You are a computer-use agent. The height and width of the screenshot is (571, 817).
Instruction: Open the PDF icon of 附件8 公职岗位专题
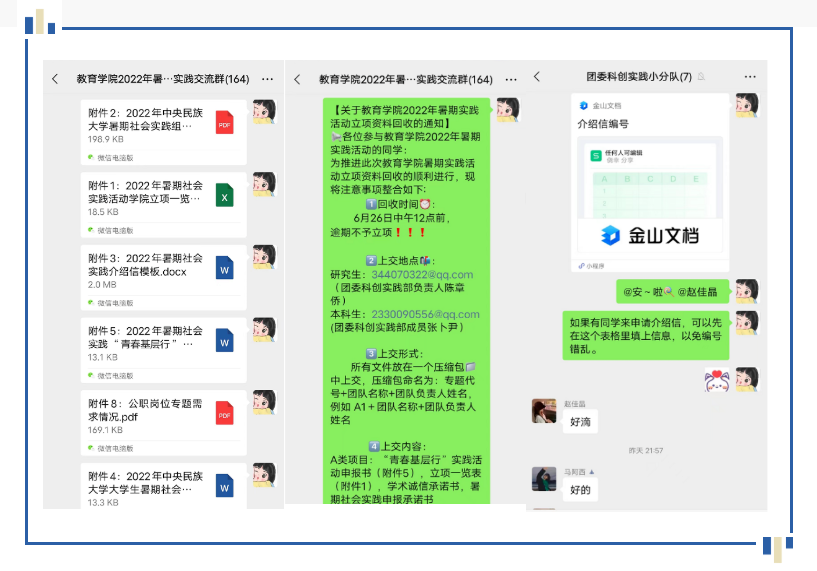pyautogui.click(x=224, y=414)
